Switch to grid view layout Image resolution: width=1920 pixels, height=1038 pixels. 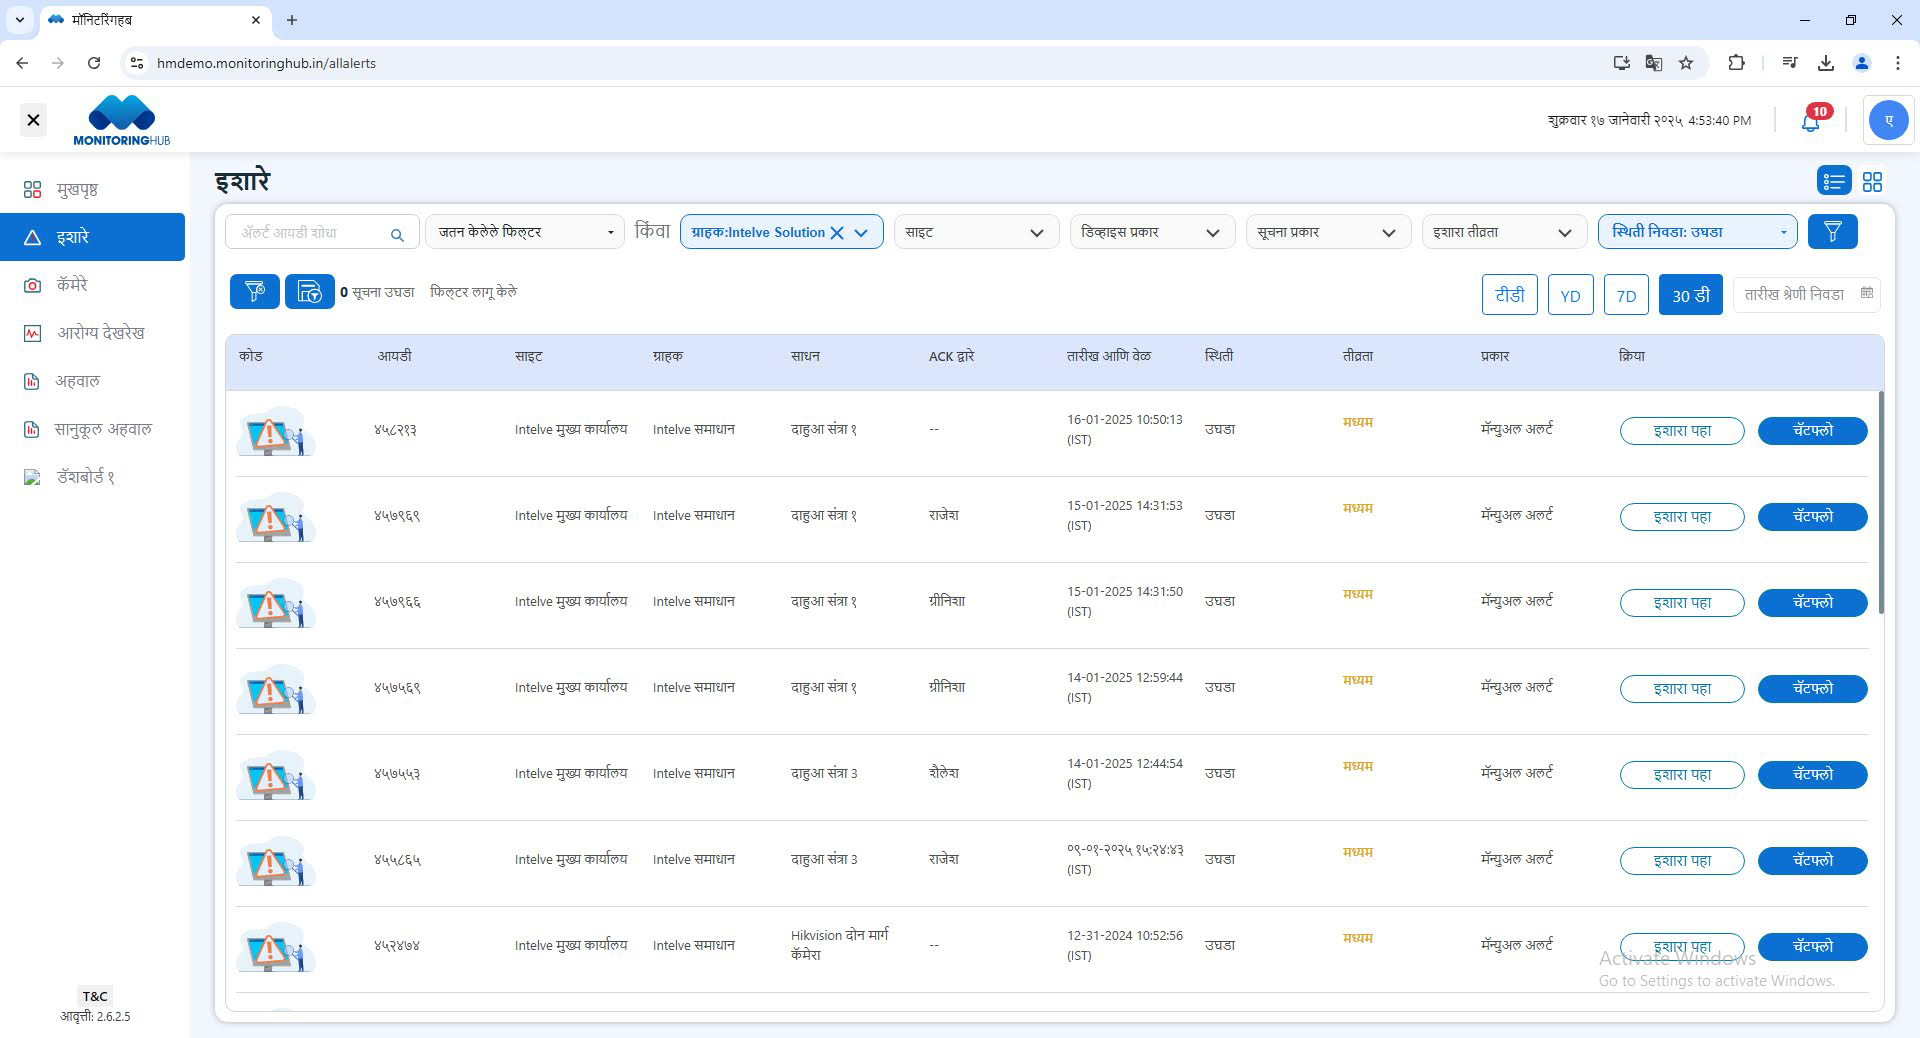tap(1872, 181)
